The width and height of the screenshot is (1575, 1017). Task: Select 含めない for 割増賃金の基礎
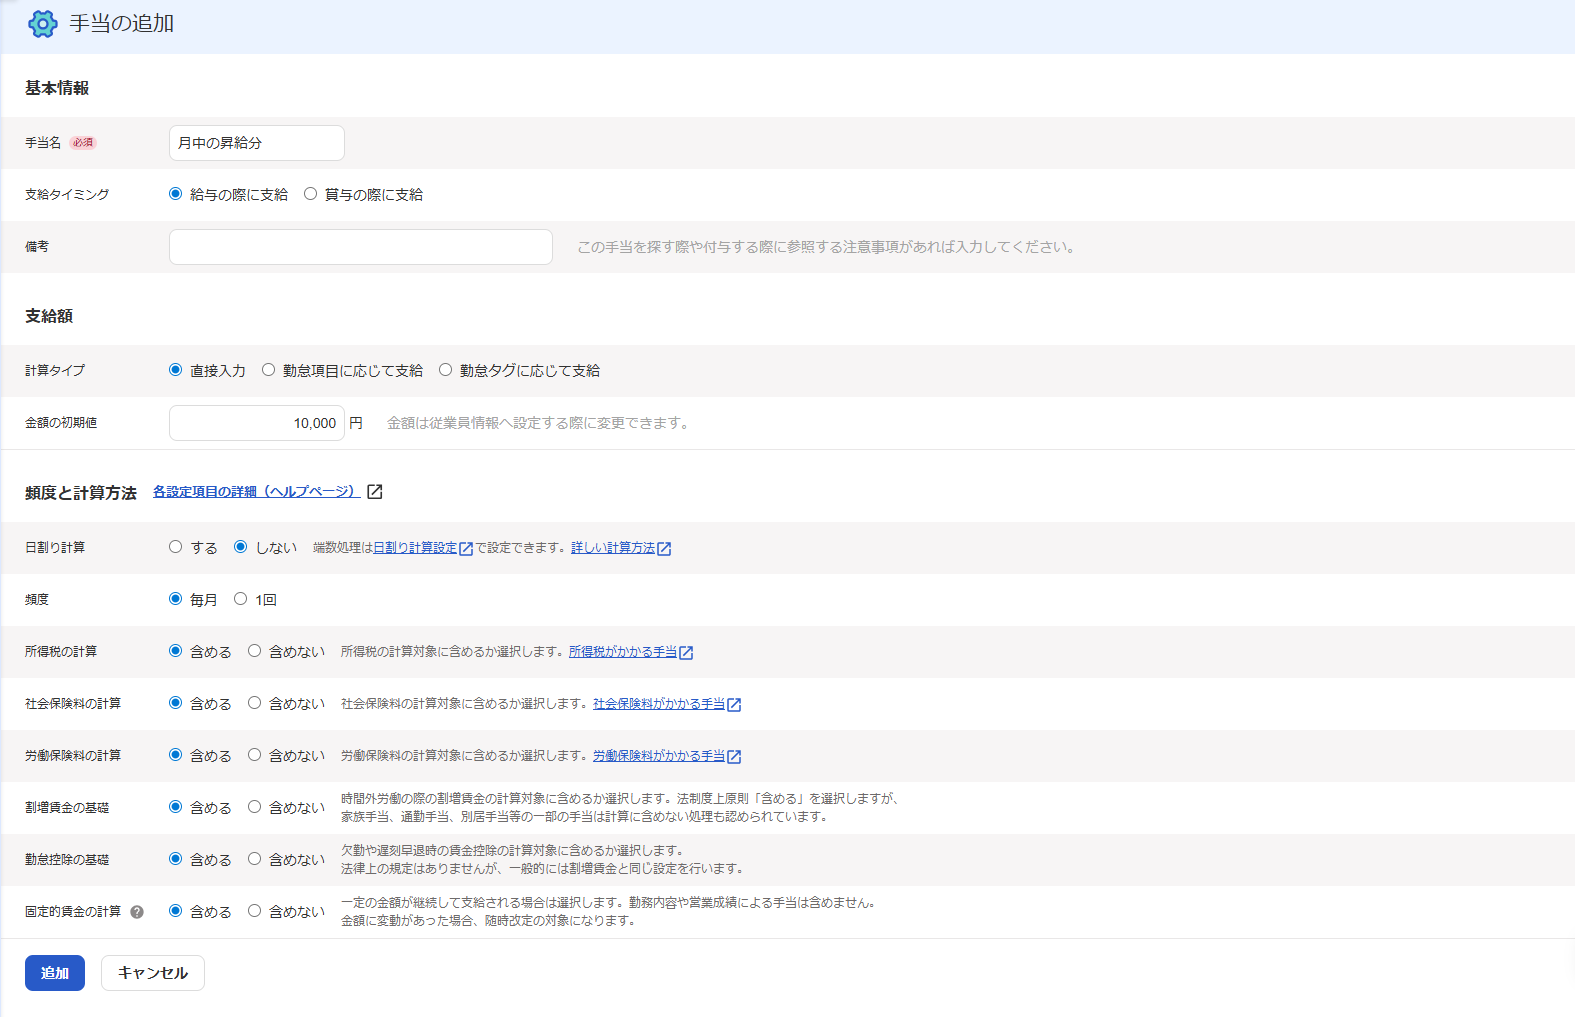coord(255,807)
